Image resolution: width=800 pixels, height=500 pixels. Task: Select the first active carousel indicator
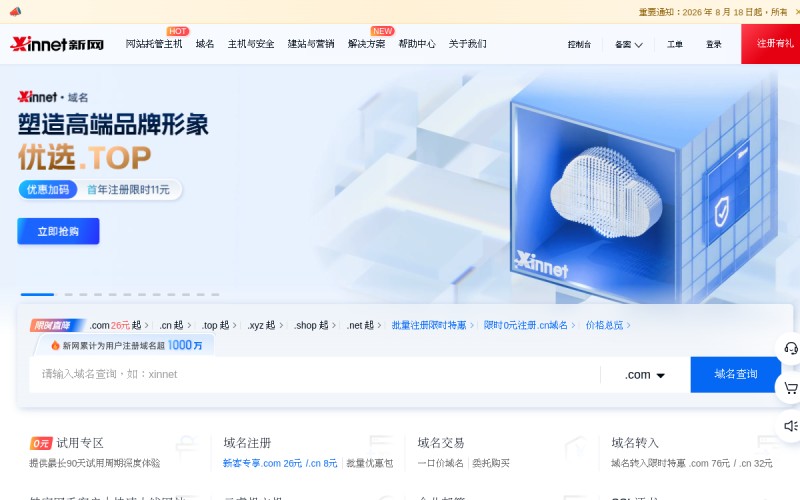(37, 294)
